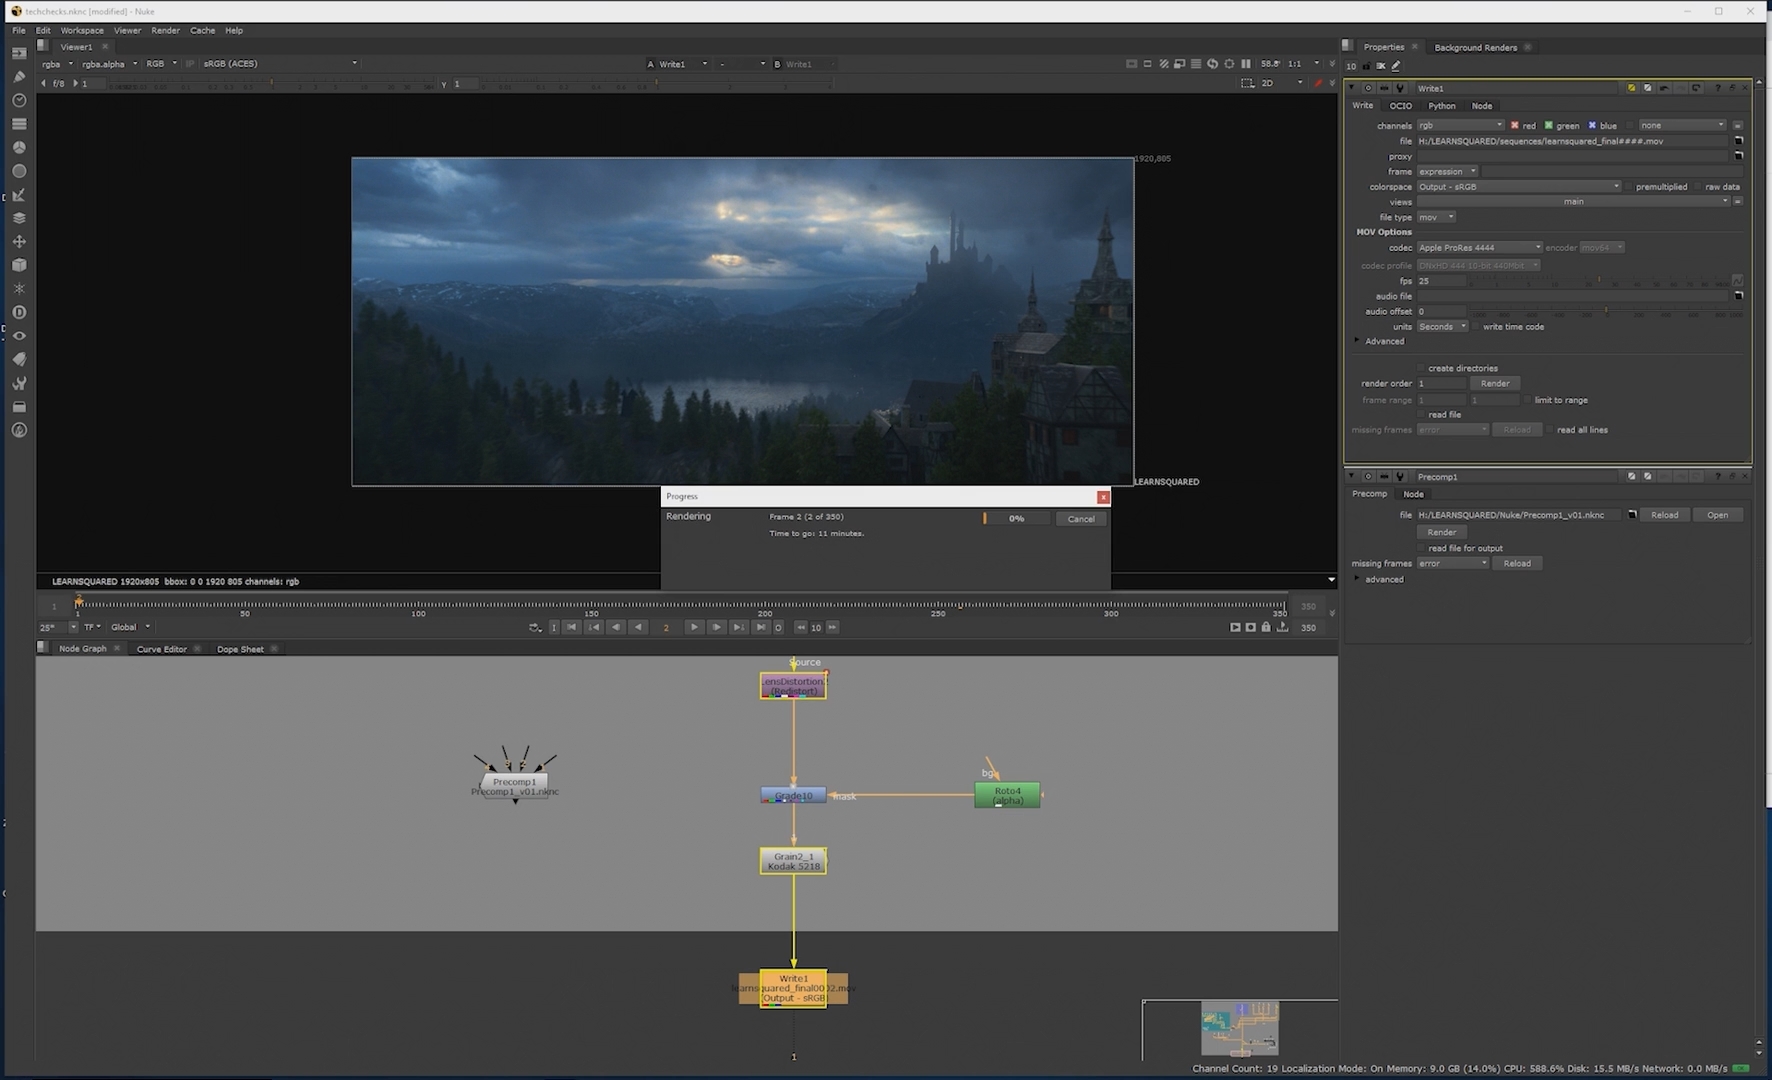
Task: Enable the create directories checkbox
Action: point(1421,368)
